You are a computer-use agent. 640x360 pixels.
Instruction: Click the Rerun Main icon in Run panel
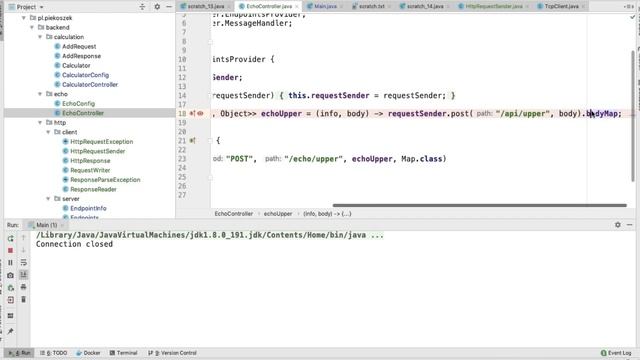pos(11,238)
